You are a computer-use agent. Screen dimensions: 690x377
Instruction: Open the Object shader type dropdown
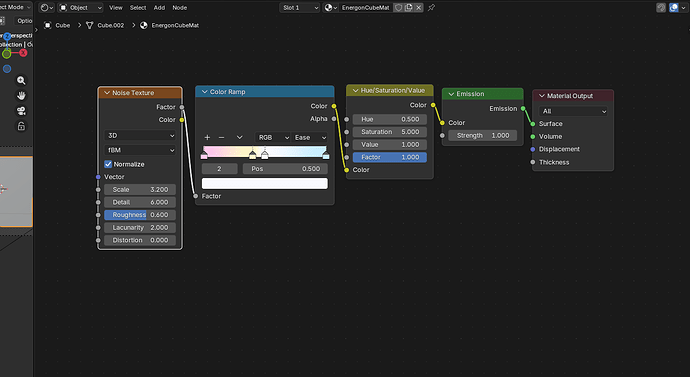(x=81, y=7)
